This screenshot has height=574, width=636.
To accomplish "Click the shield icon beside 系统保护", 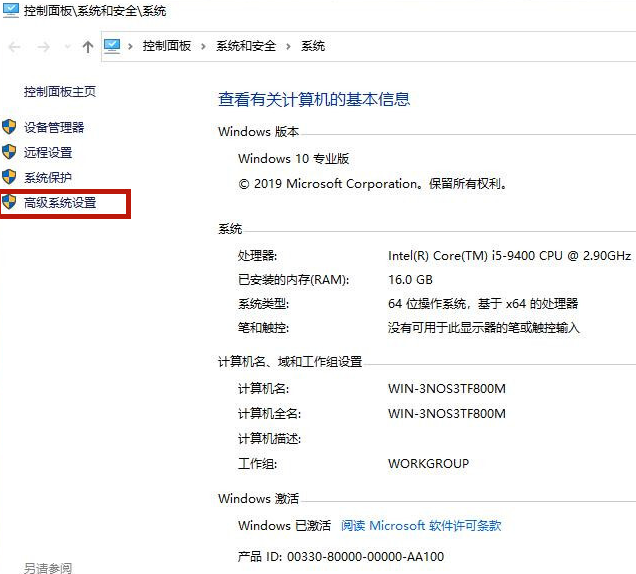I will click(x=9, y=177).
